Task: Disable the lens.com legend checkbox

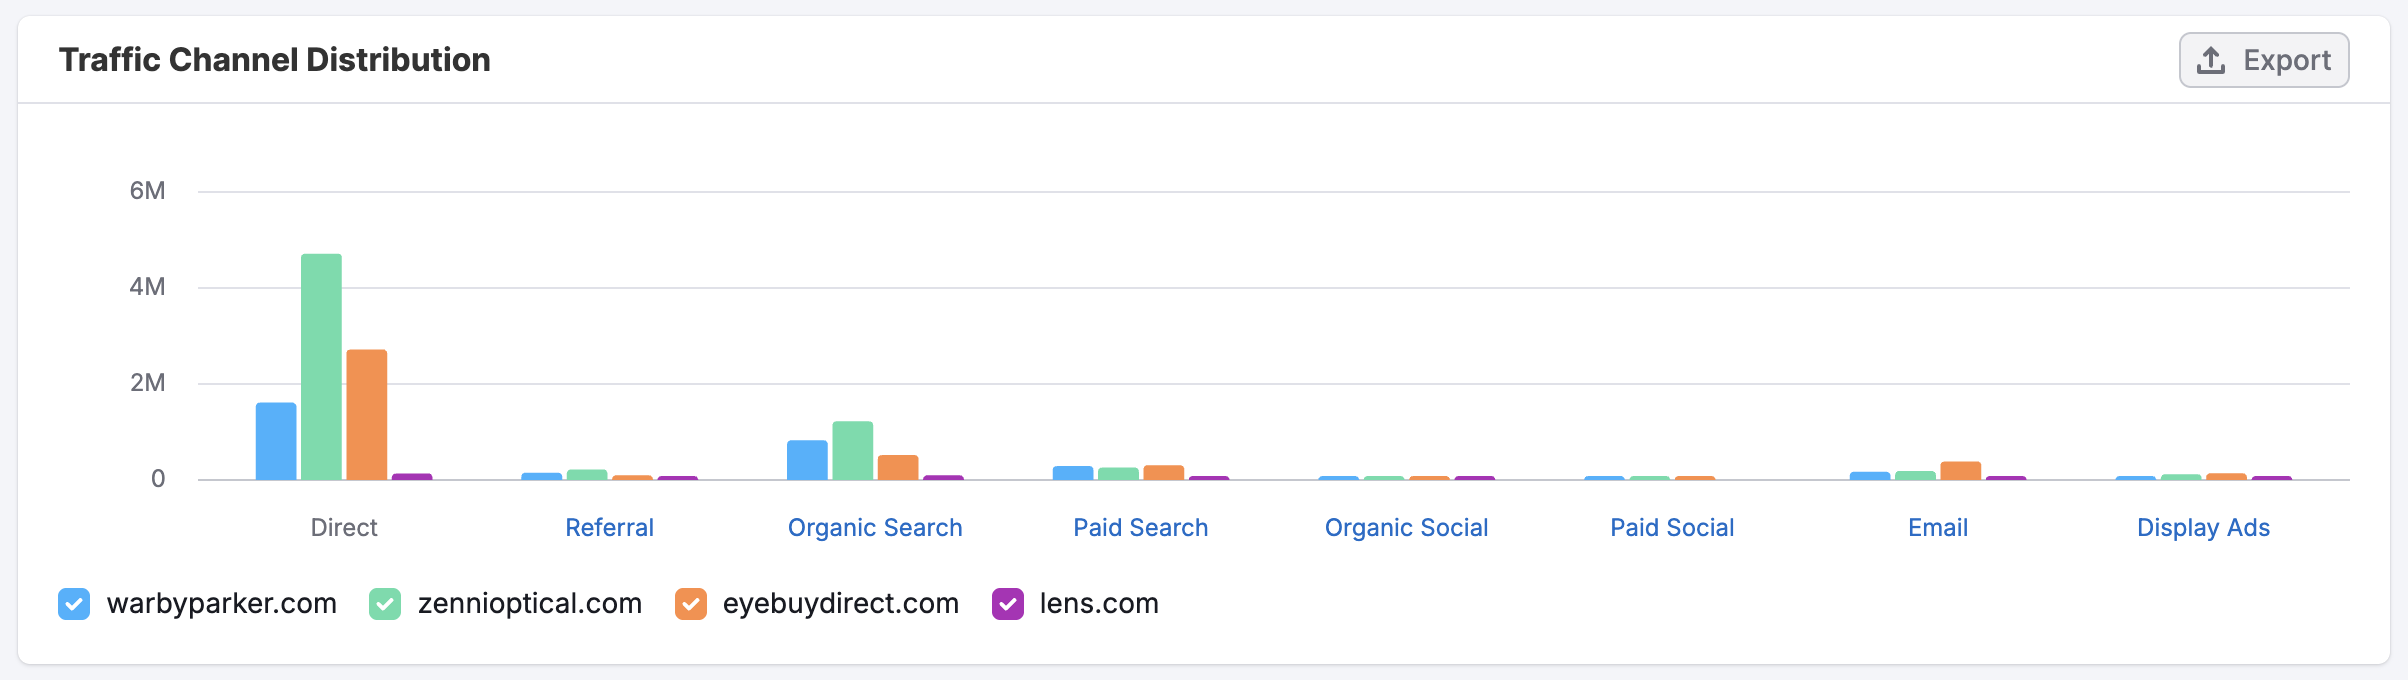Action: (1008, 604)
